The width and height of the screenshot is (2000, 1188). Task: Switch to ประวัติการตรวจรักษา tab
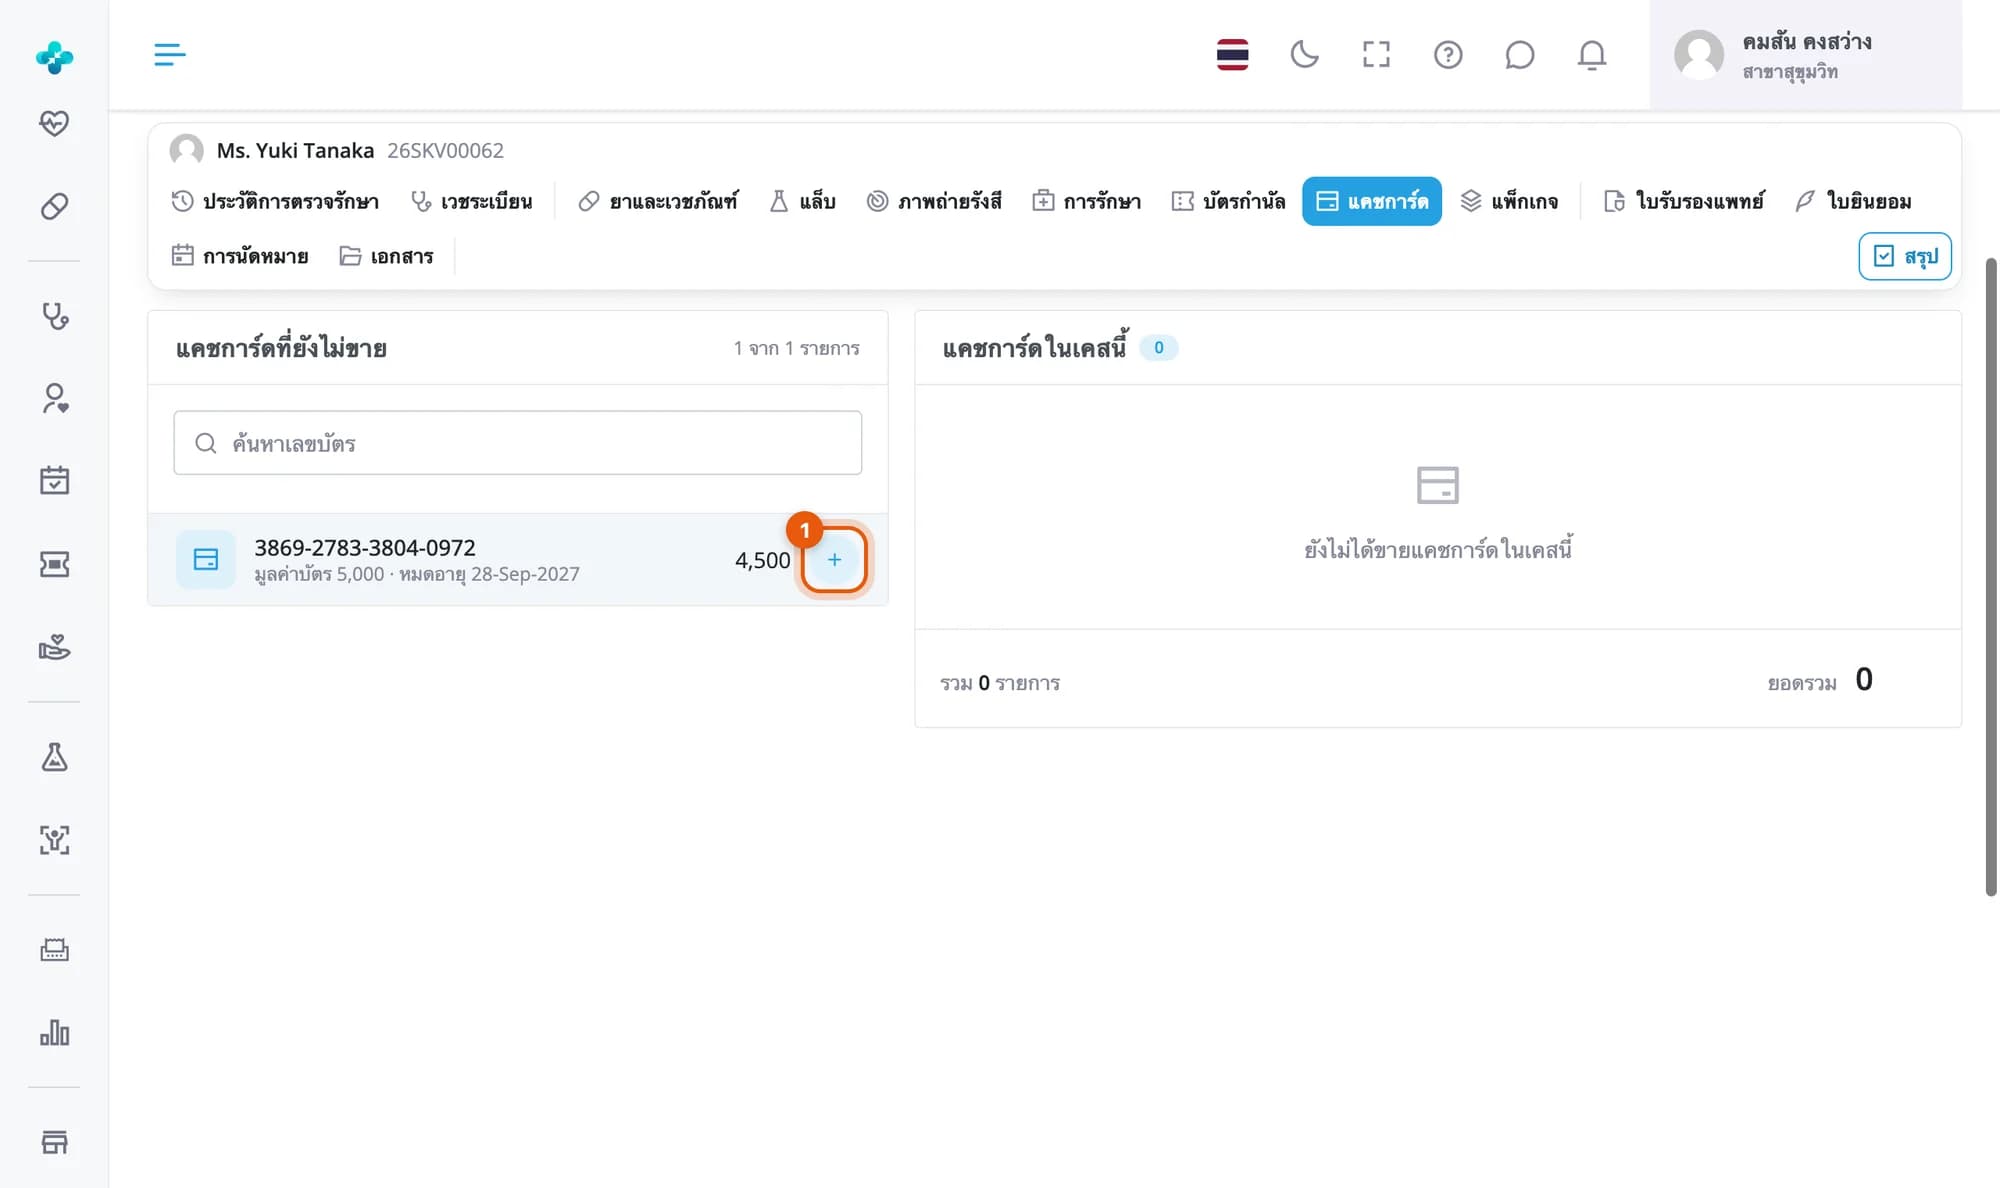(275, 201)
